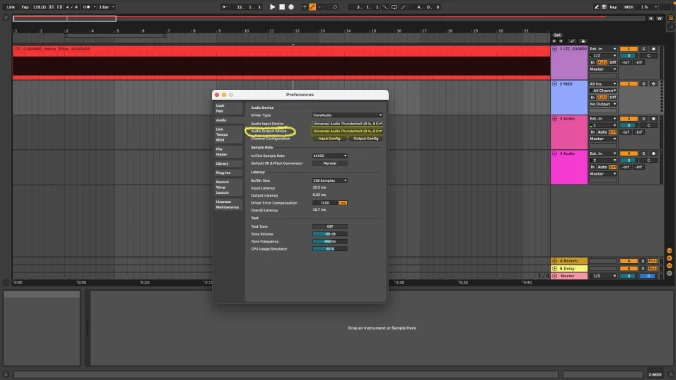The height and width of the screenshot is (380, 676).
Task: Arm the 4 Audio track for recording
Action: pyautogui.click(x=654, y=154)
